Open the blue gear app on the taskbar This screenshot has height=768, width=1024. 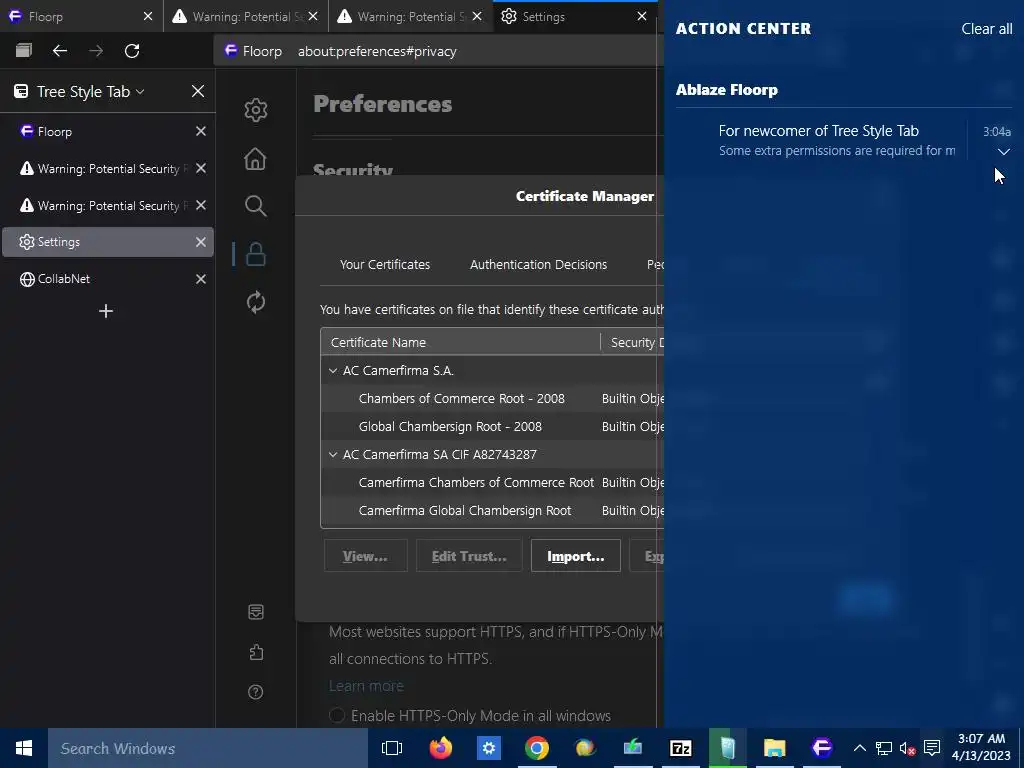coord(488,748)
